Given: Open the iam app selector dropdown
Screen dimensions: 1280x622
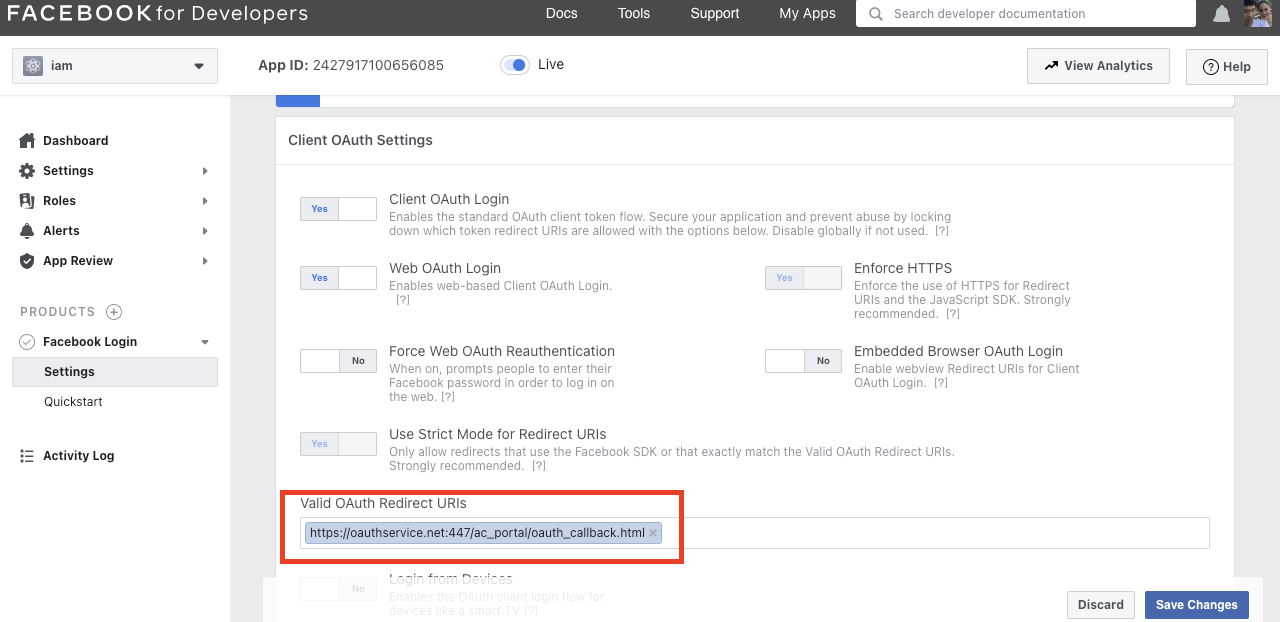Looking at the screenshot, I should 115,66.
